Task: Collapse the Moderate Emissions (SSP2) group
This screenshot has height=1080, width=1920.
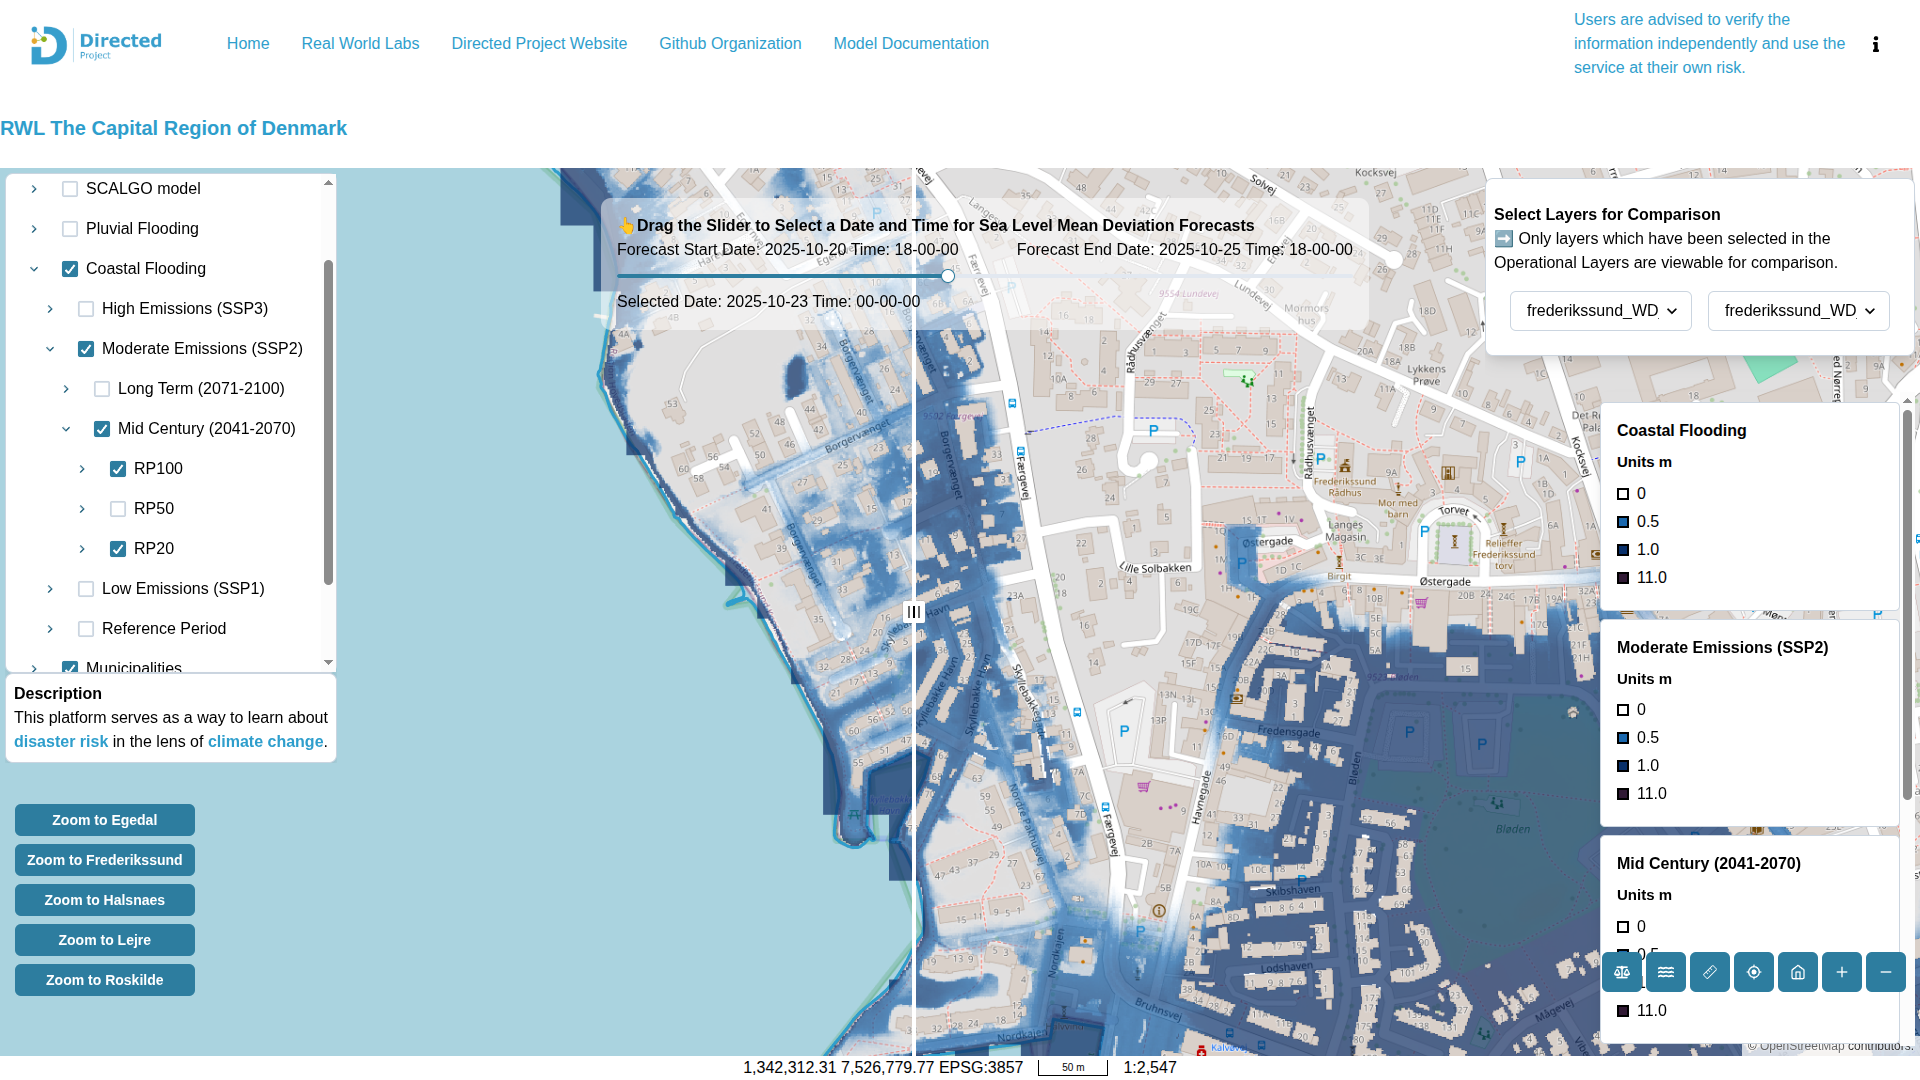Action: click(x=50, y=348)
